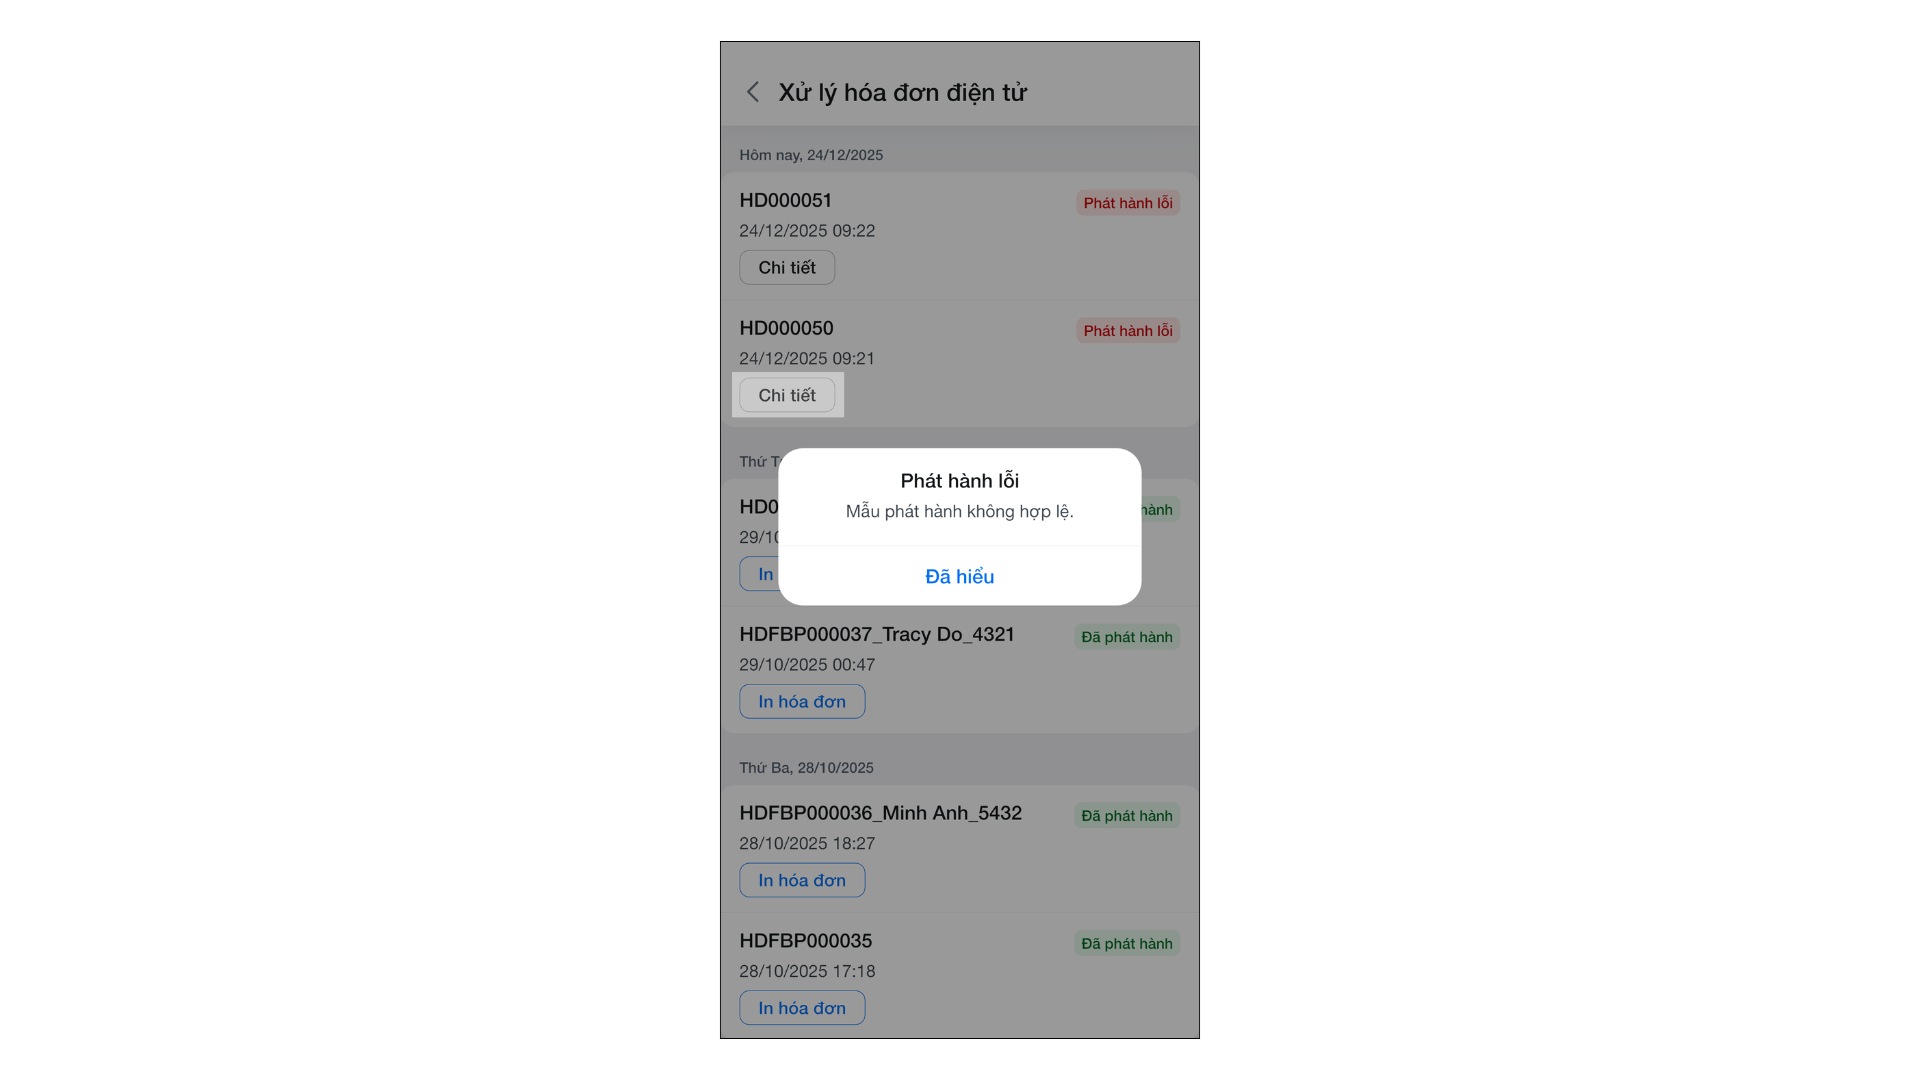The width and height of the screenshot is (1920, 1080).
Task: Open the HDFBP000037_Tracy Do_4321 invoice entry
Action: 960,670
